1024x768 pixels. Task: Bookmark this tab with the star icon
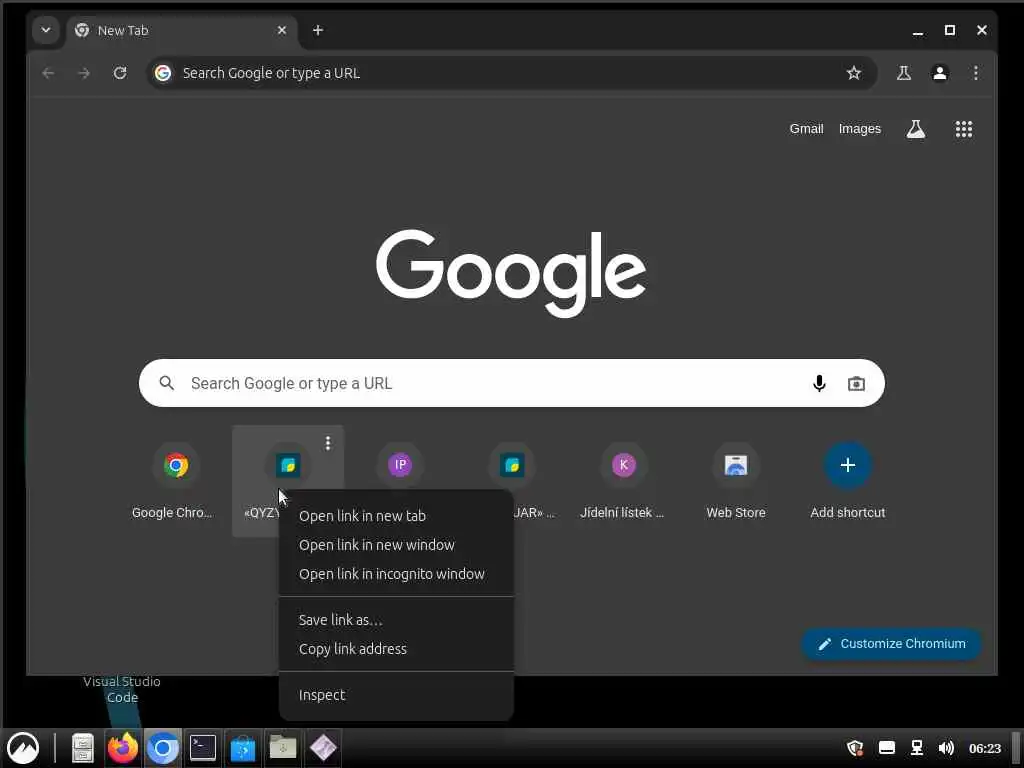[x=854, y=73]
